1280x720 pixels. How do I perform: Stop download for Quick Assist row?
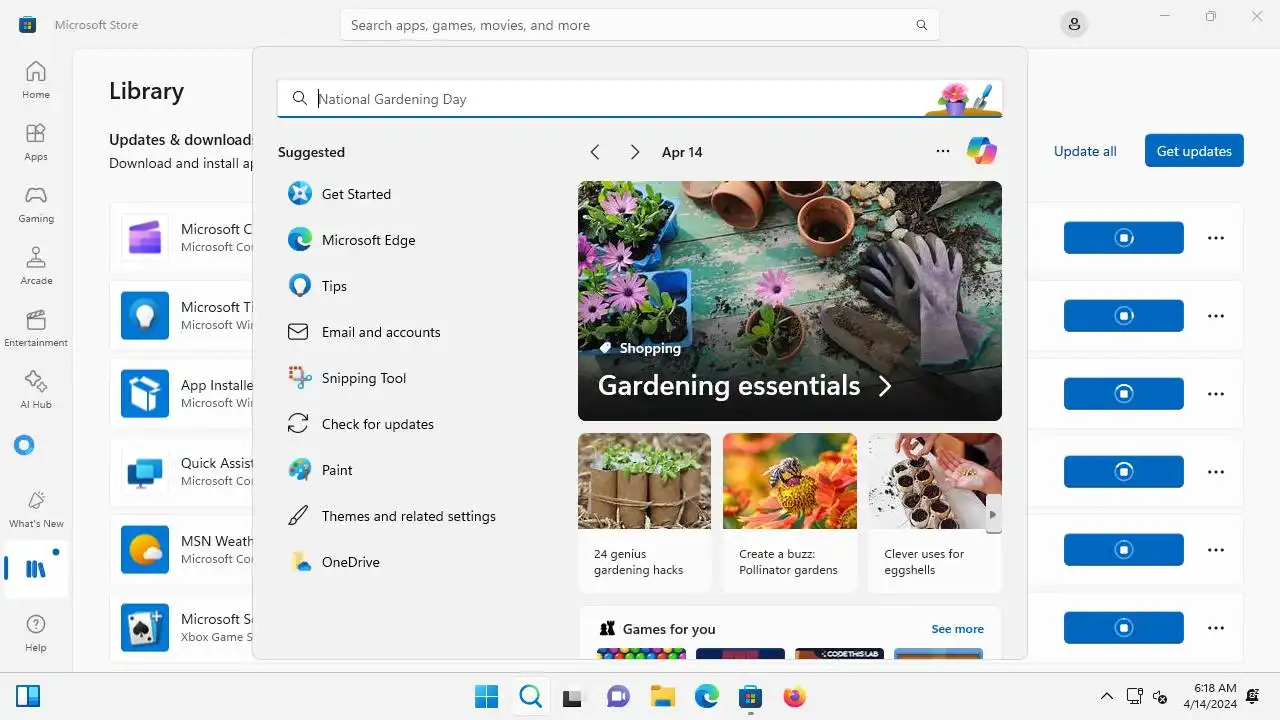pos(1124,472)
